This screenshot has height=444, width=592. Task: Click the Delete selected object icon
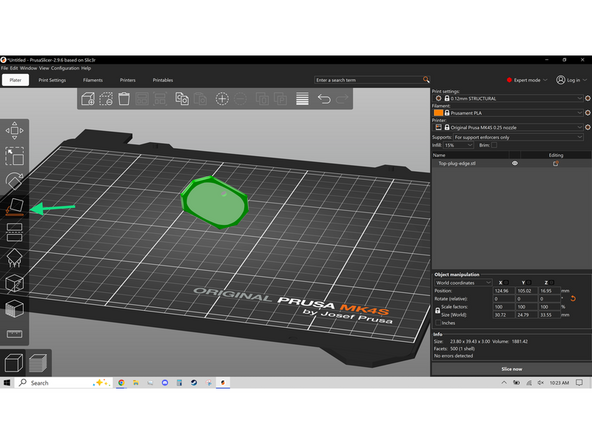106,99
